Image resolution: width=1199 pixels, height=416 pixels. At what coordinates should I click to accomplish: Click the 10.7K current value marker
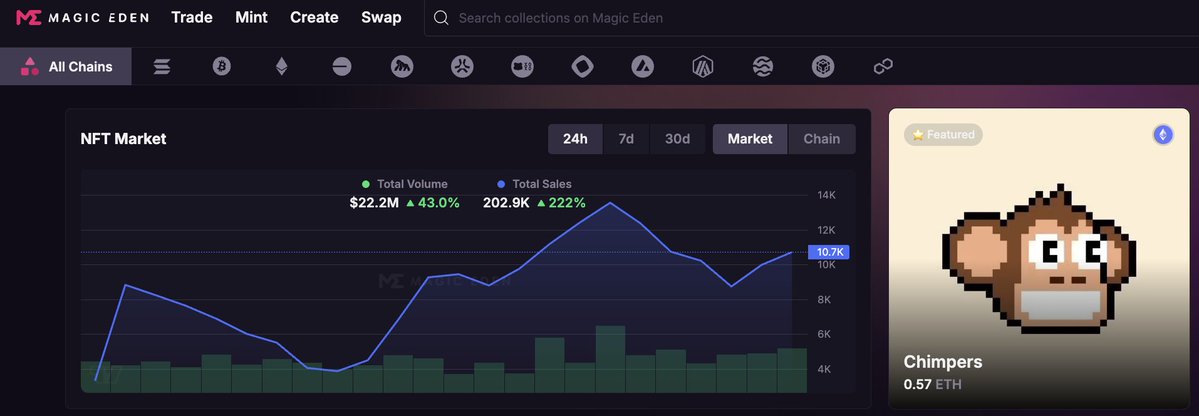829,252
